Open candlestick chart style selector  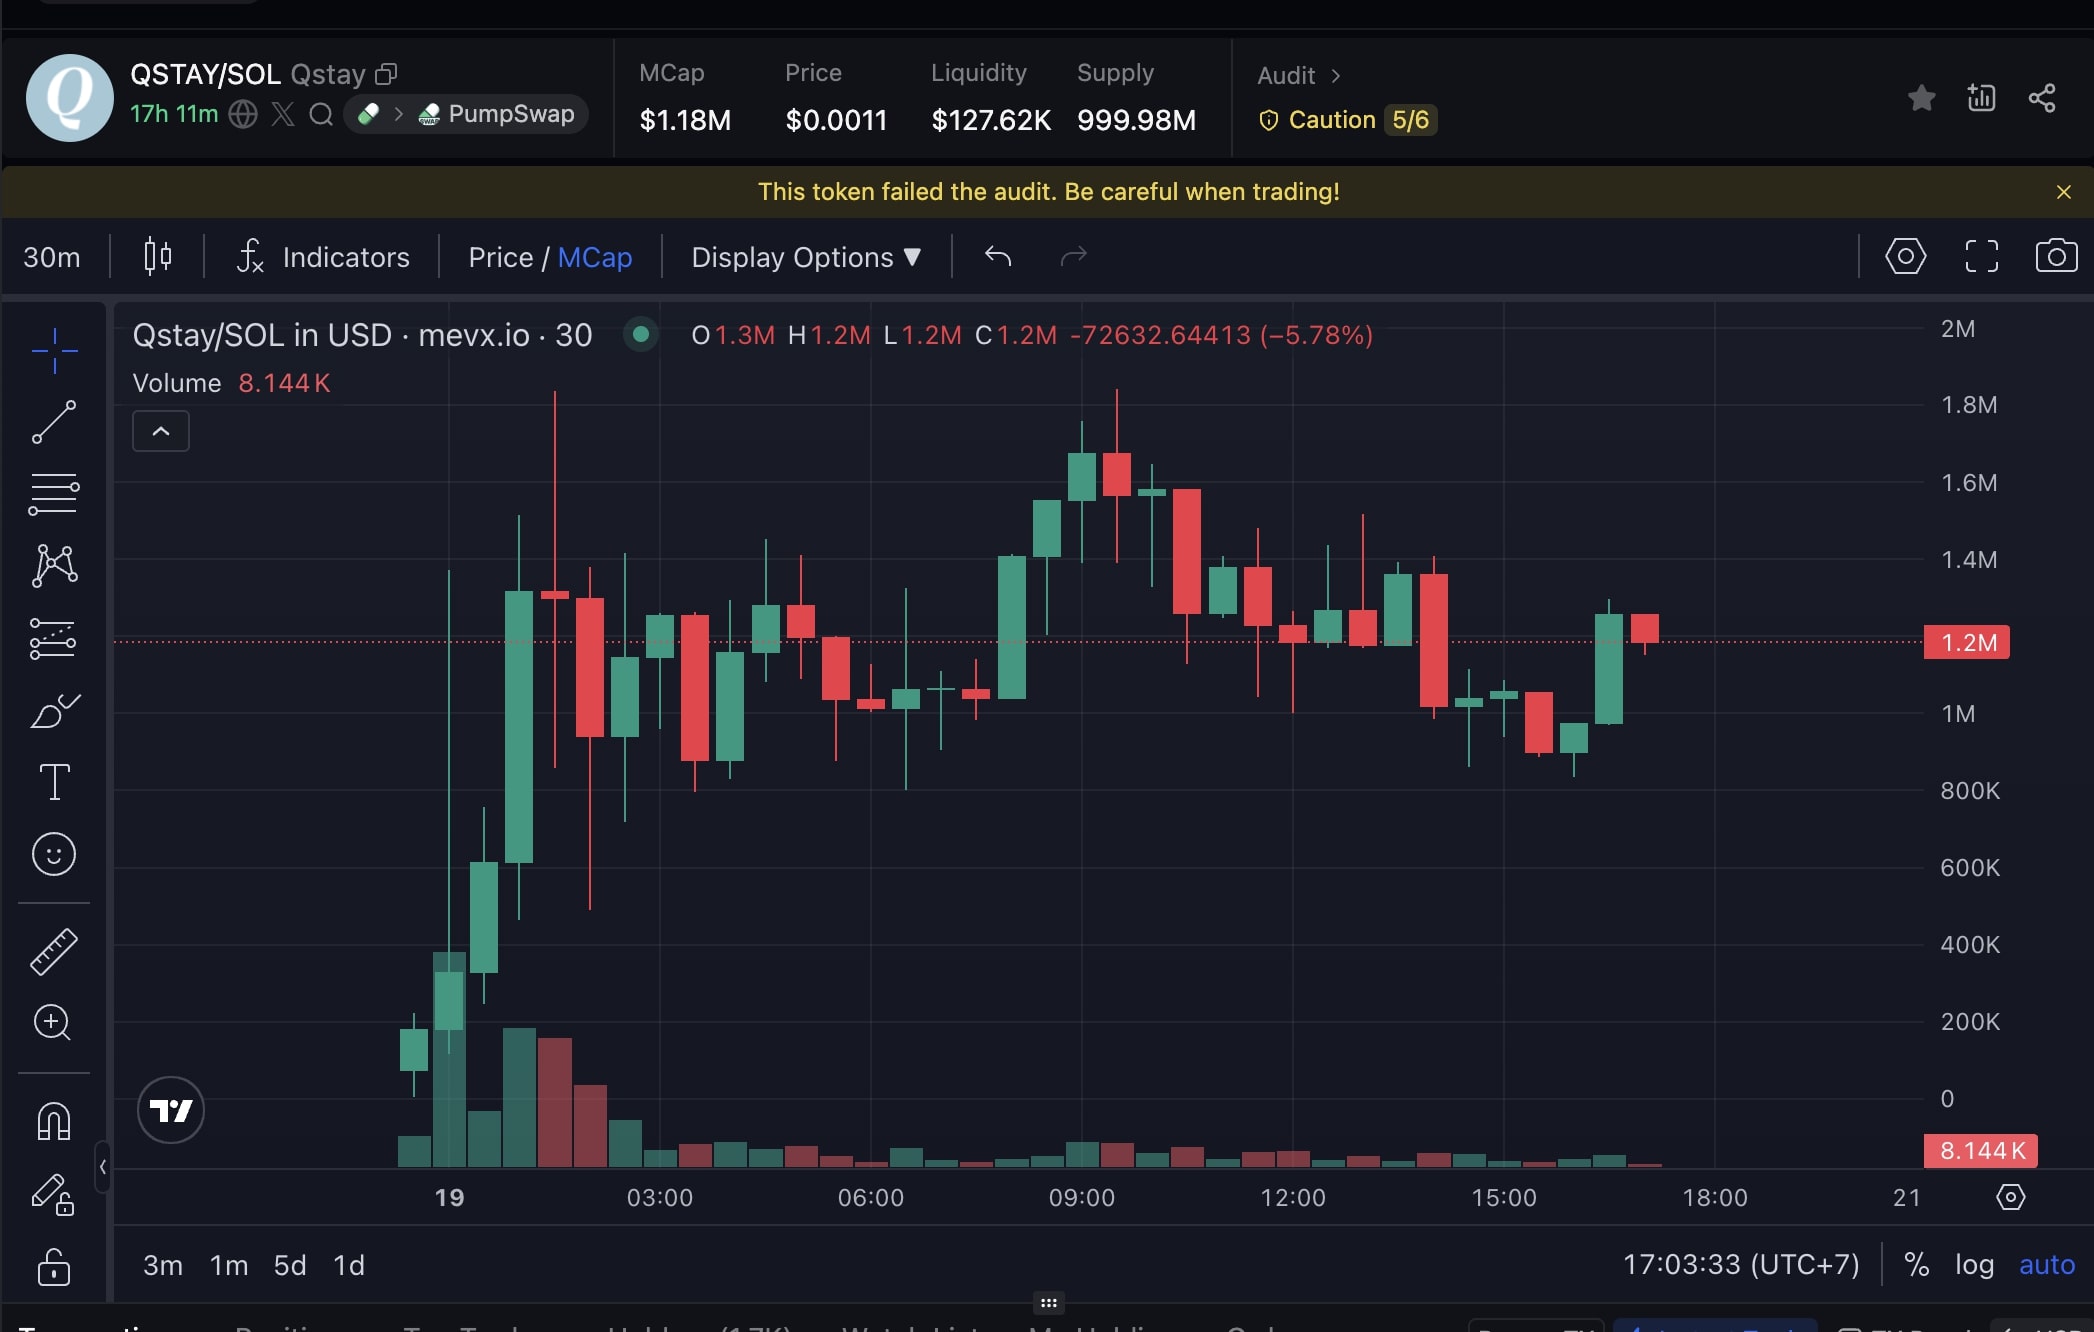pos(157,257)
